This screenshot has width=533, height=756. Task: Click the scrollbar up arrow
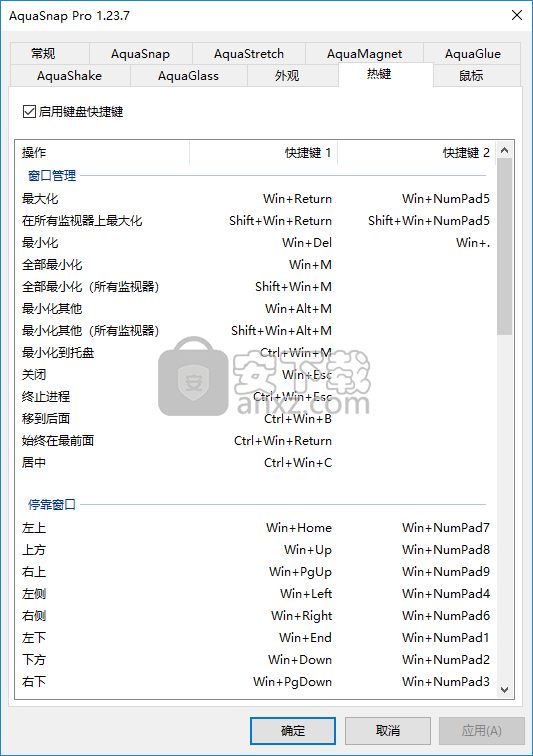pyautogui.click(x=505, y=150)
